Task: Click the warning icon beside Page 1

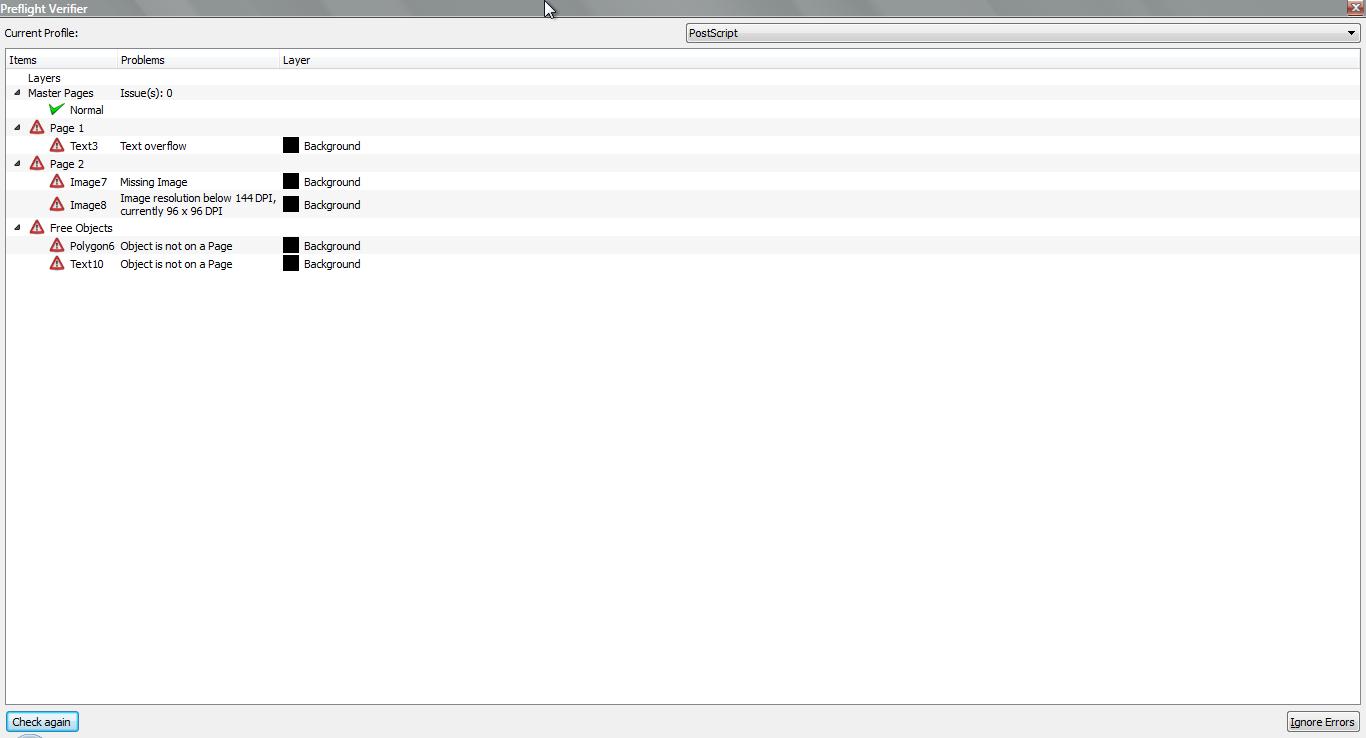Action: click(x=37, y=127)
